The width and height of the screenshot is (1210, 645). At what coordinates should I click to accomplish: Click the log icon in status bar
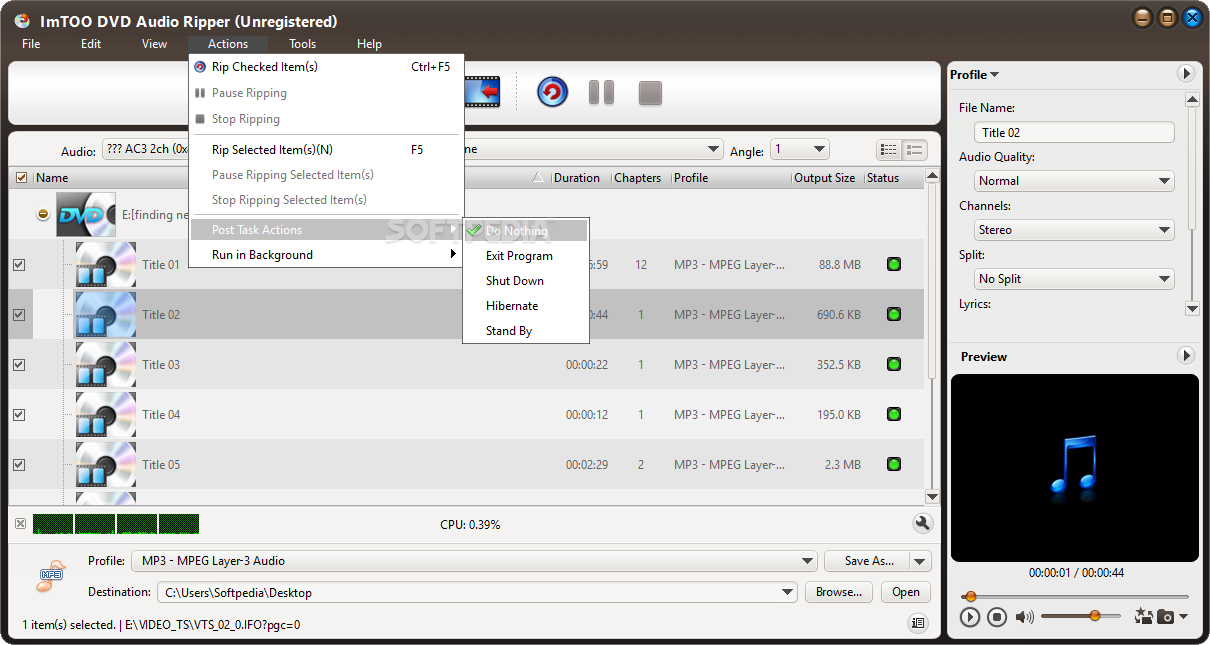pos(917,623)
